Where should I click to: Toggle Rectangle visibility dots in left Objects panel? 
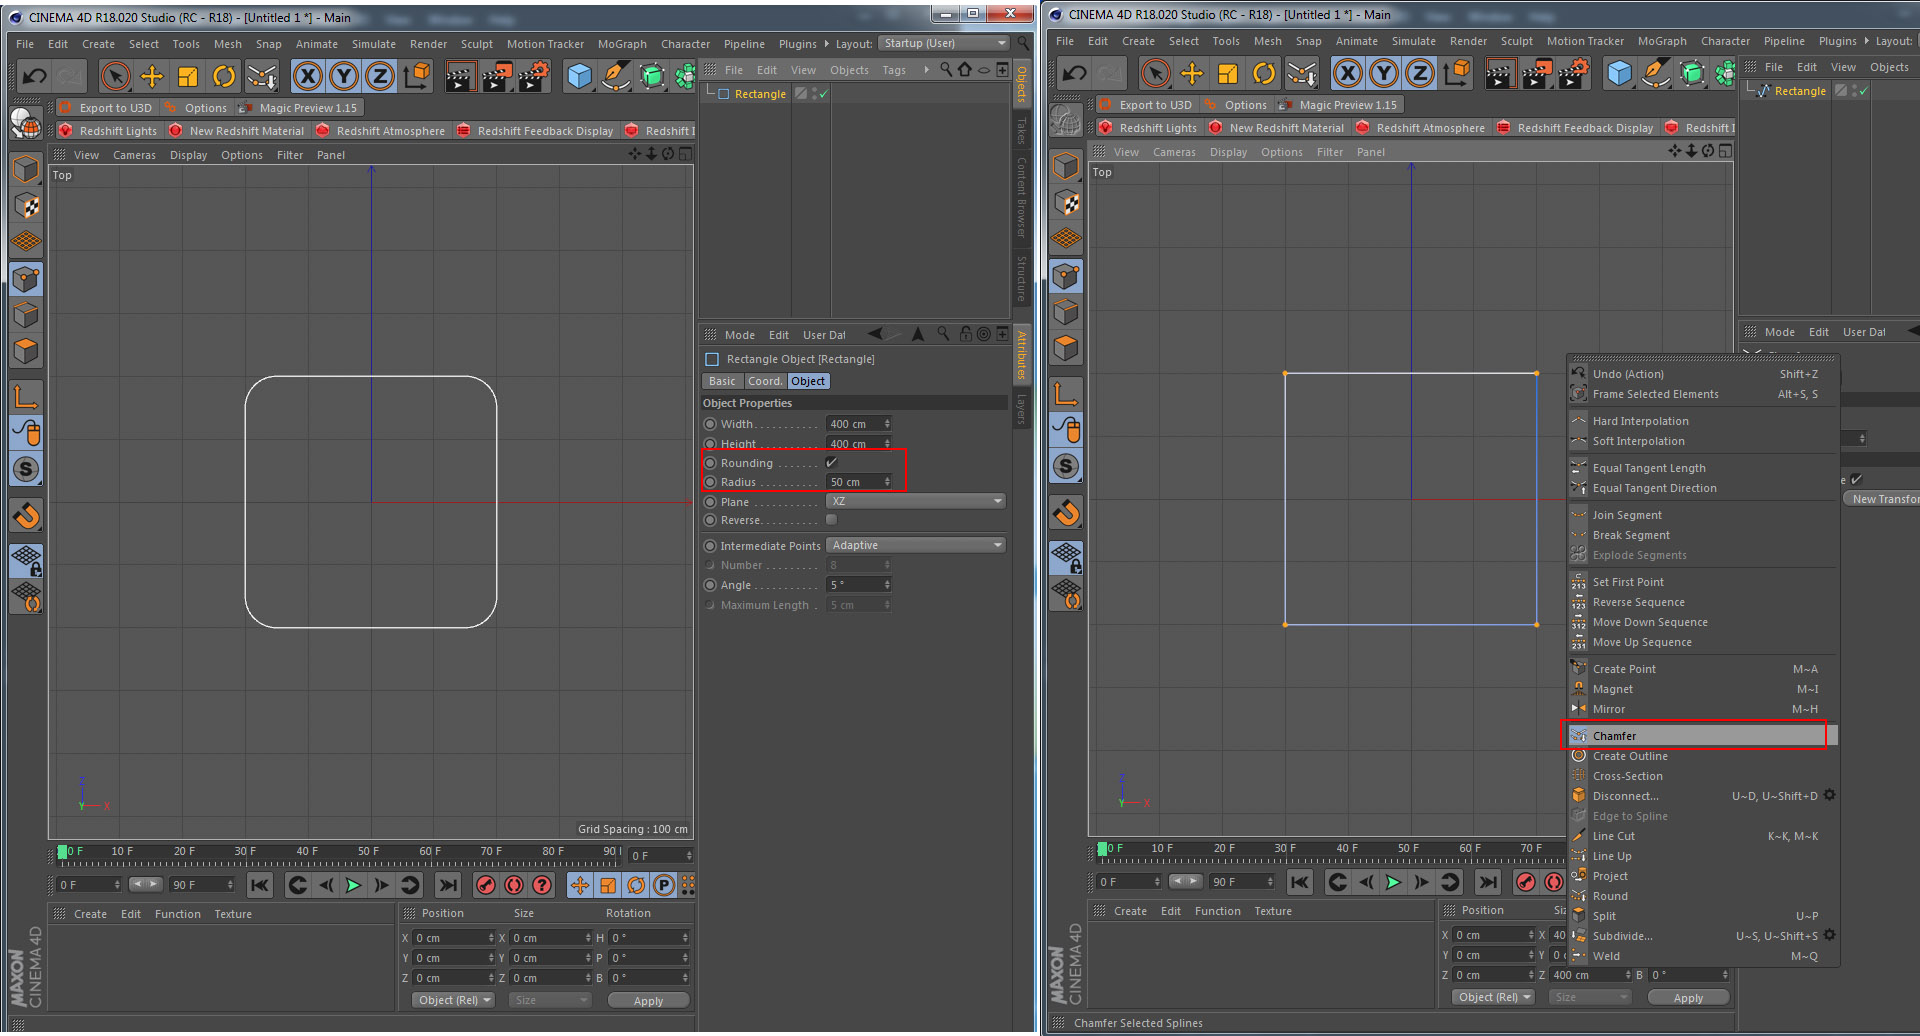click(x=816, y=94)
